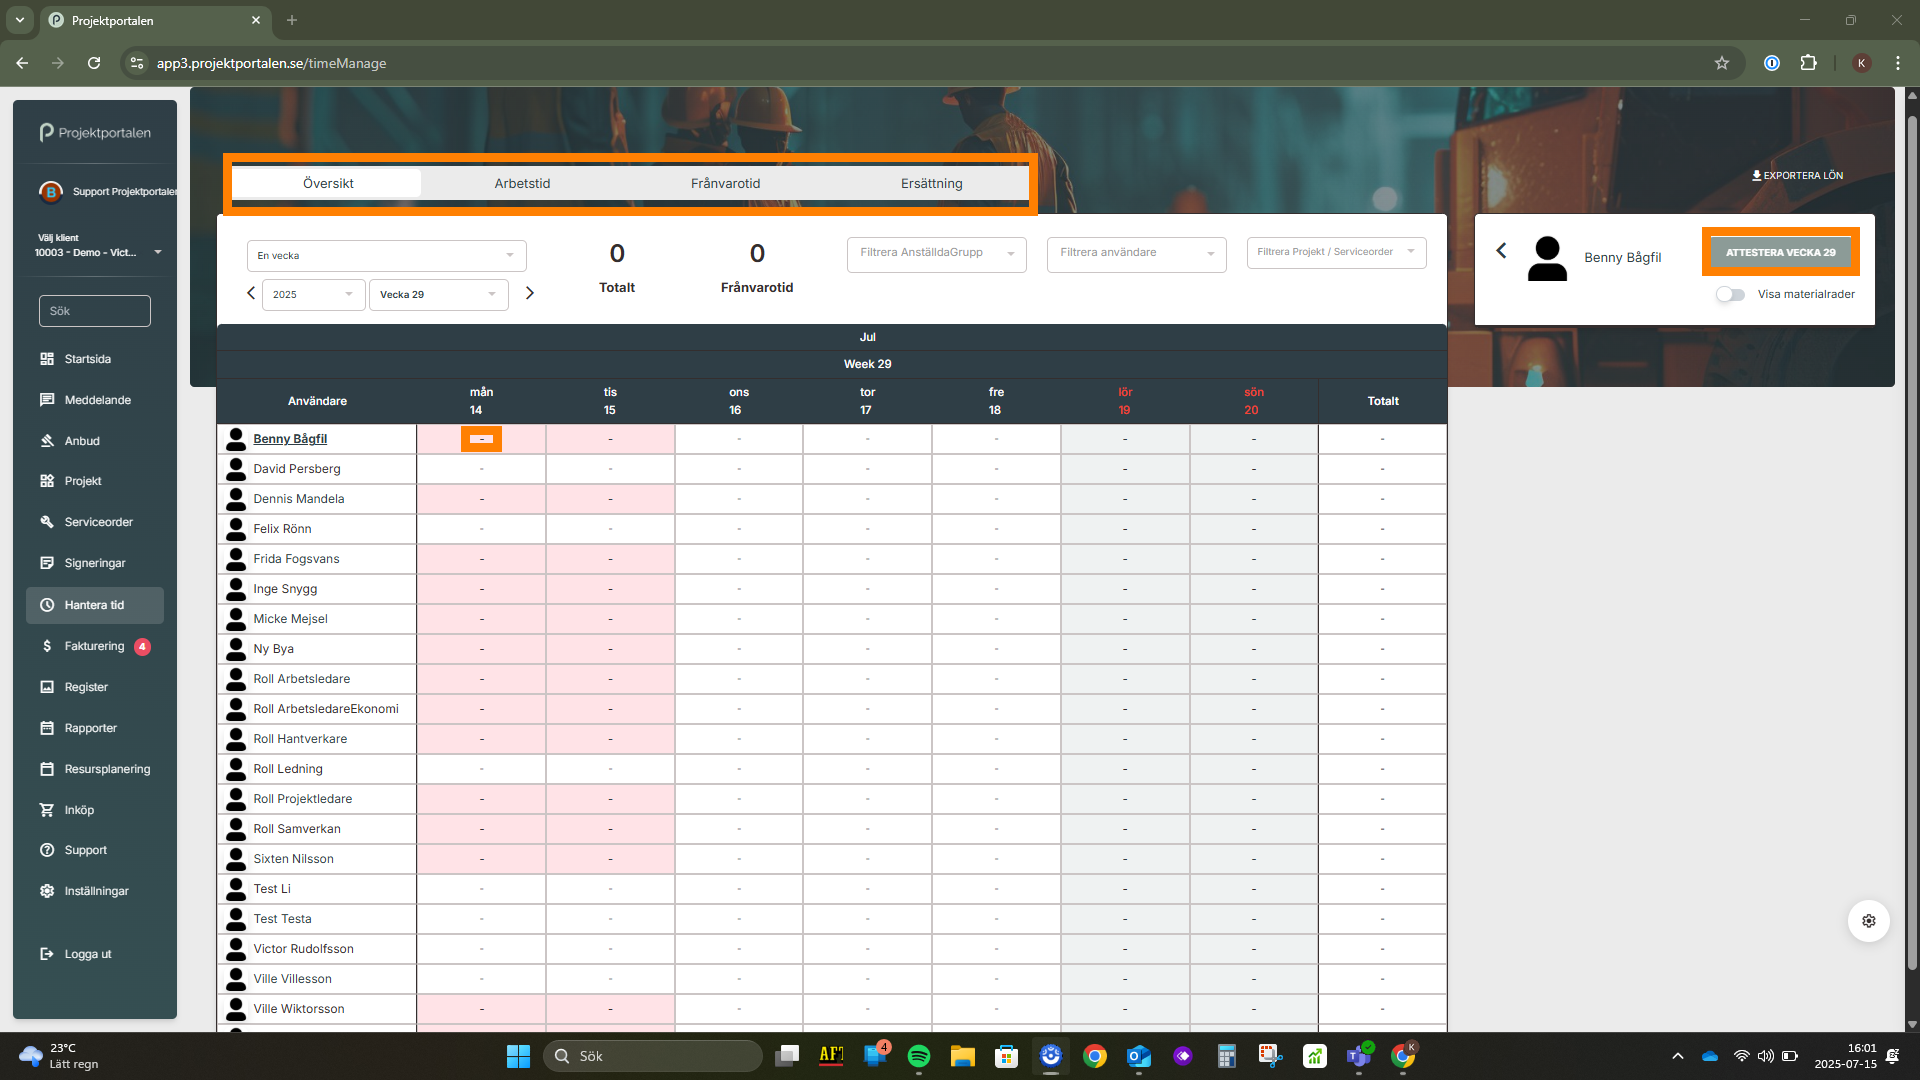Click Attestera vecka 29 button
This screenshot has width=1920, height=1080.
click(1780, 252)
